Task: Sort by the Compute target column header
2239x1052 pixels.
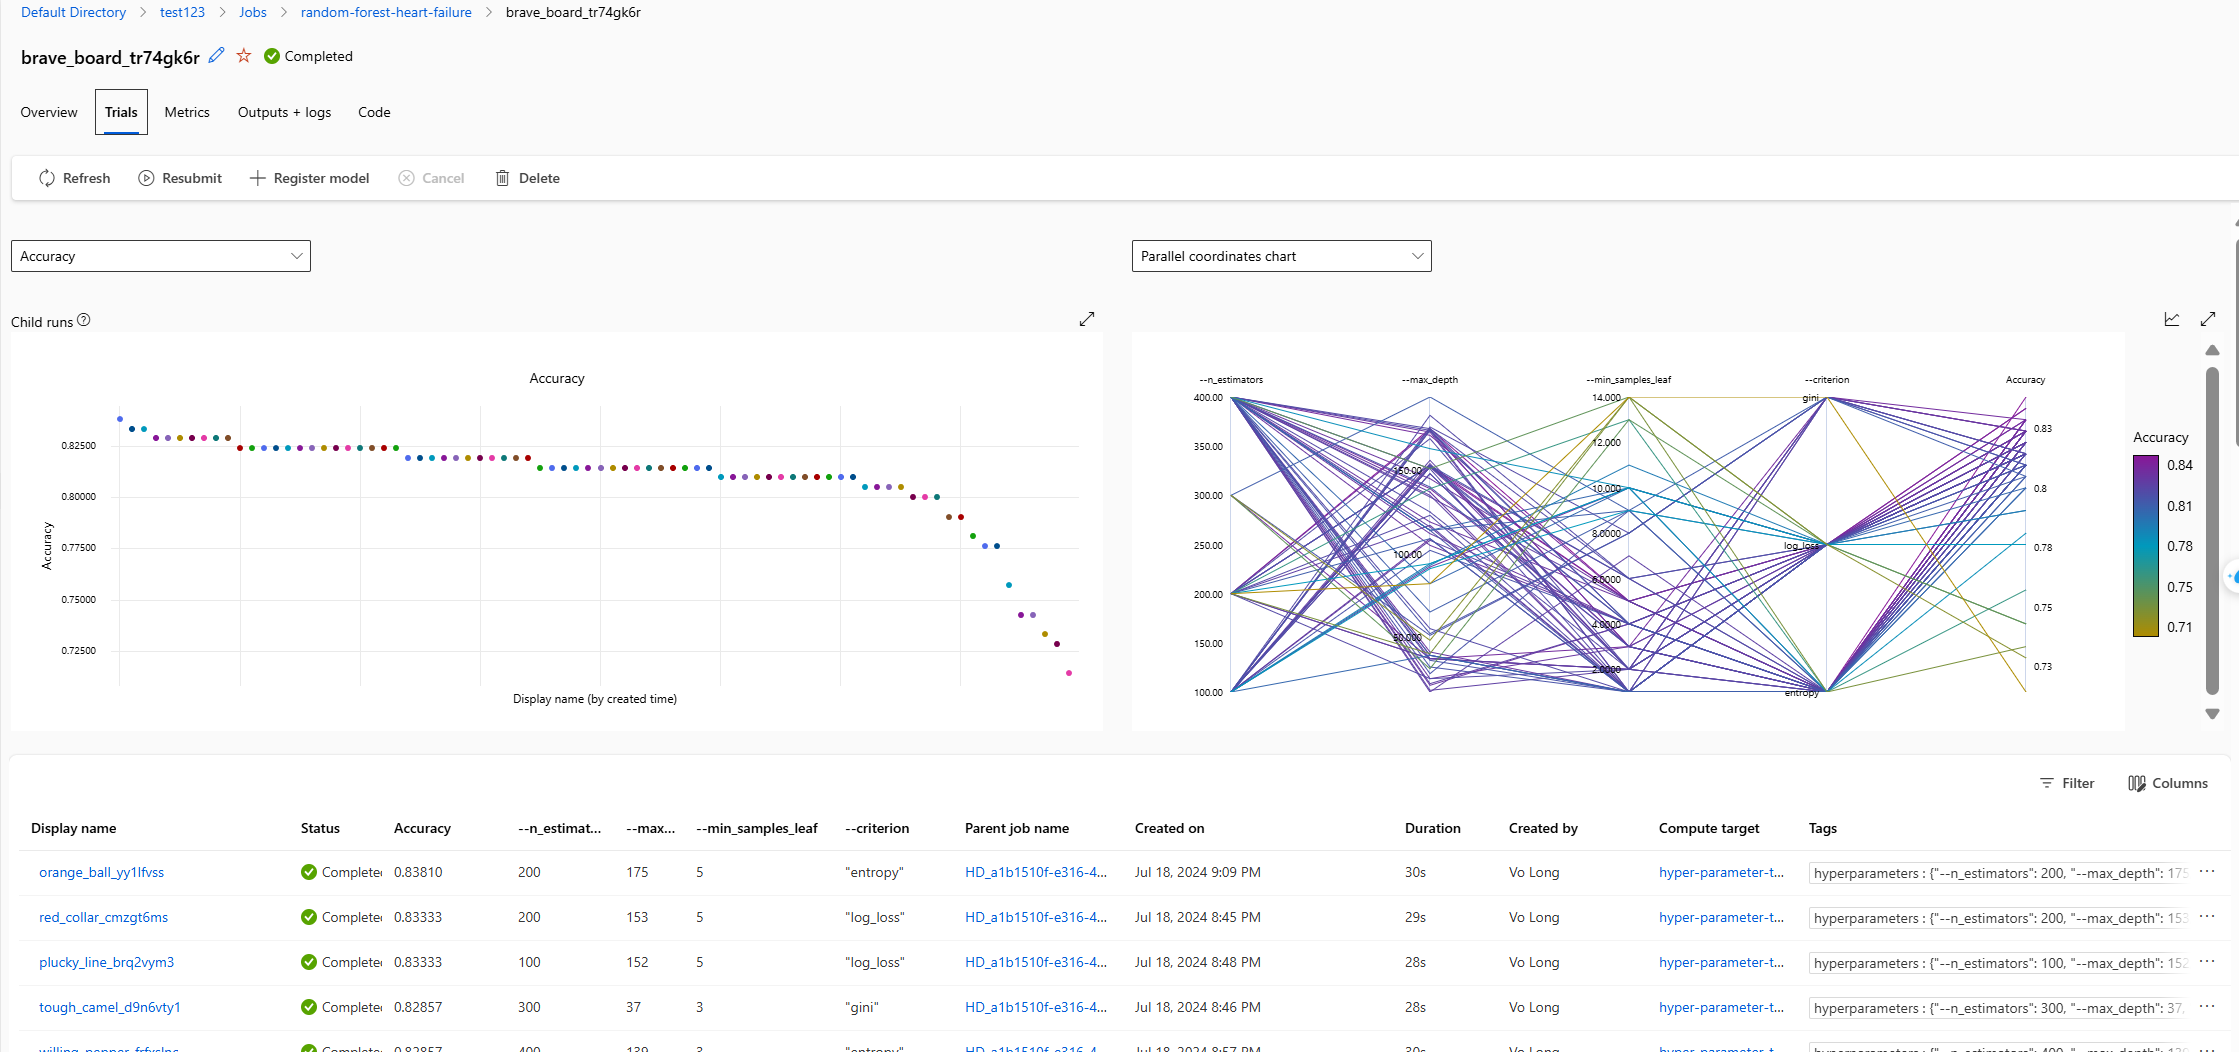Action: point(1709,828)
